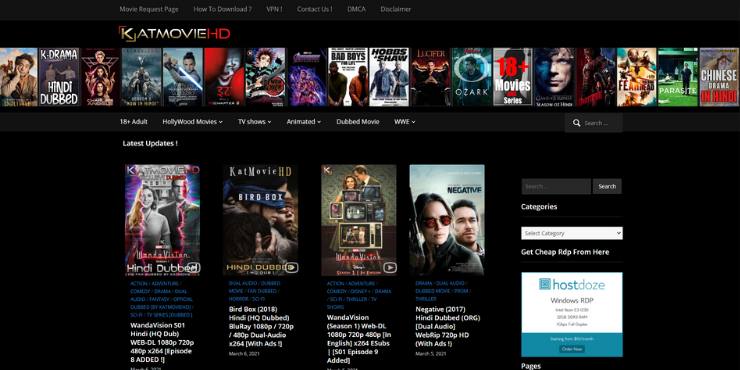
Task: Open the Parasite banner thumbnail
Action: coord(678,77)
